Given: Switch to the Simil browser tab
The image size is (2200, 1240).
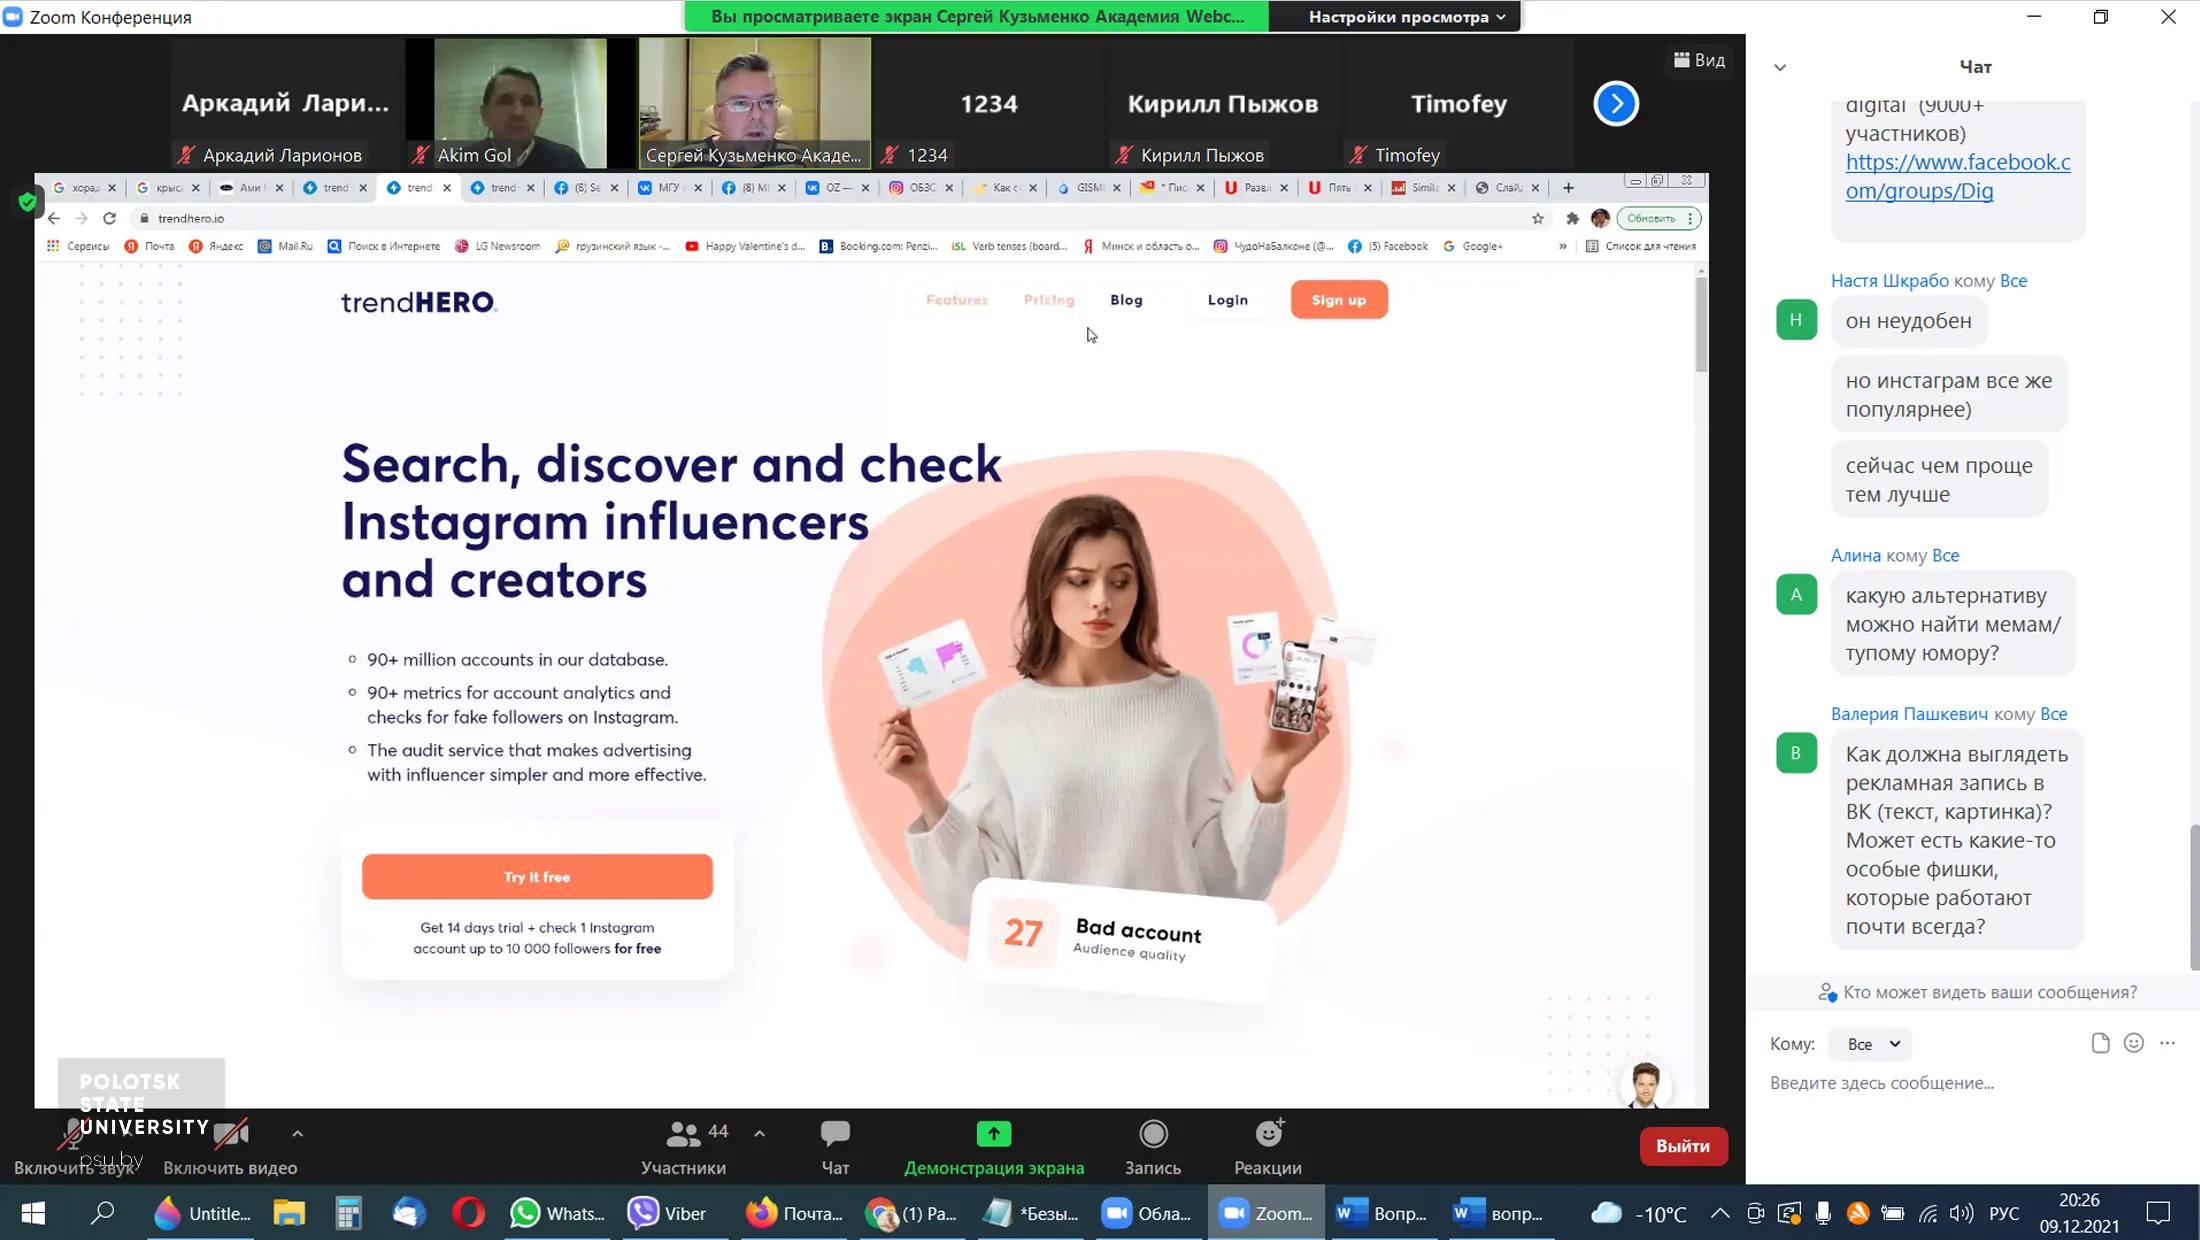Looking at the screenshot, I should pos(1424,188).
